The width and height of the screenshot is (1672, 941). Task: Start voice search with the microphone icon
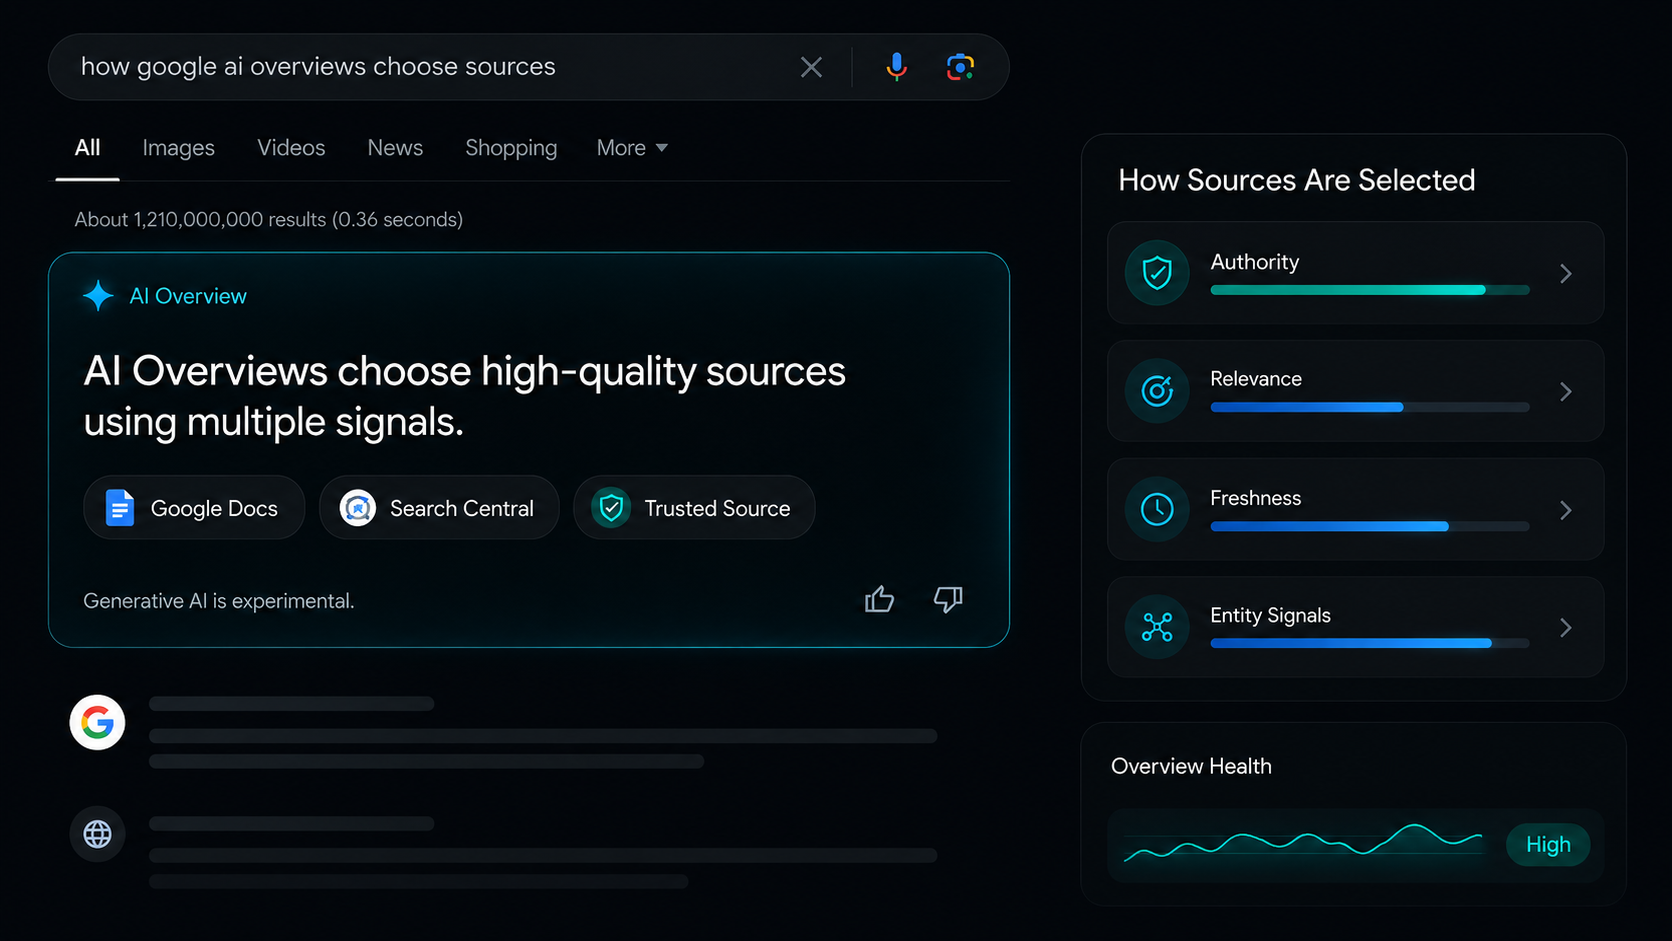(896, 67)
